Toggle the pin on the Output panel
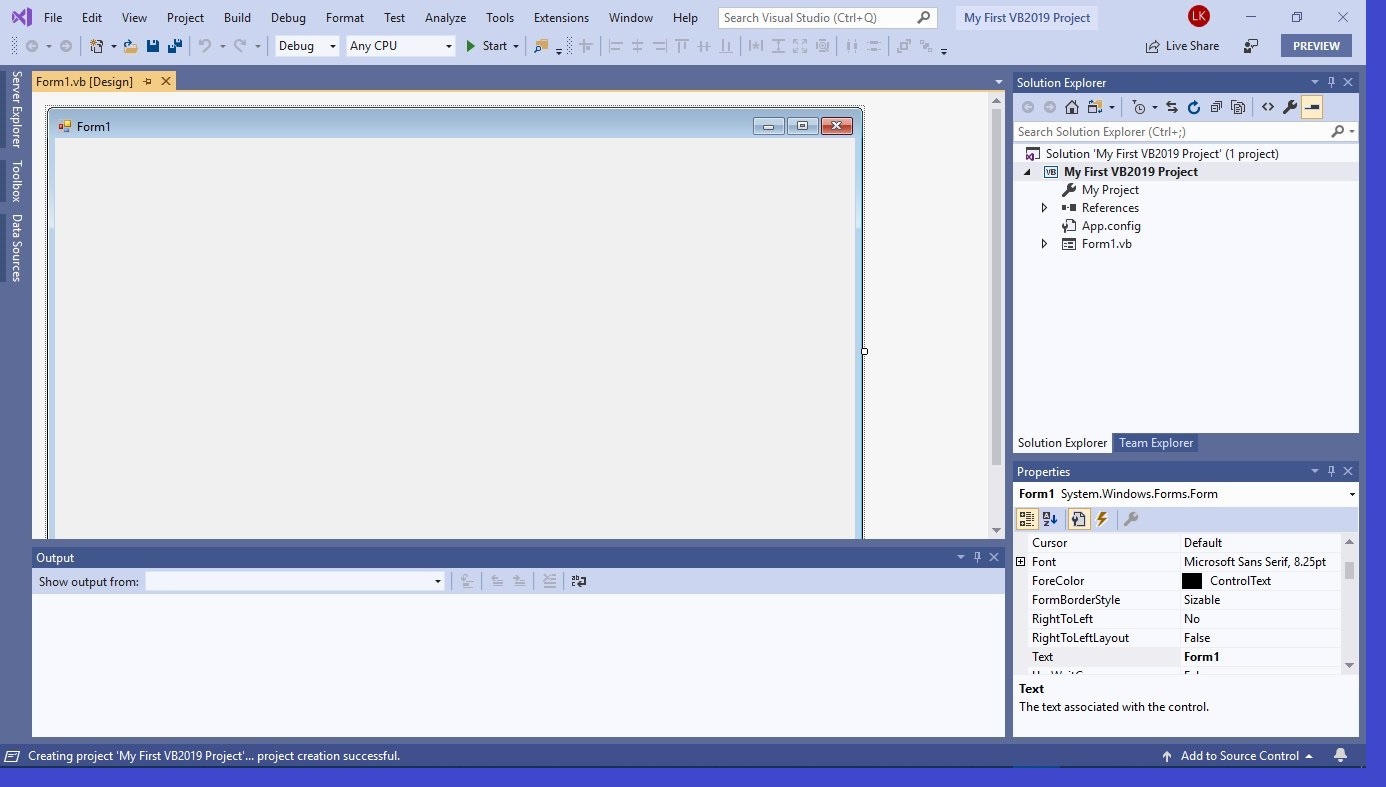This screenshot has width=1386, height=787. (977, 557)
